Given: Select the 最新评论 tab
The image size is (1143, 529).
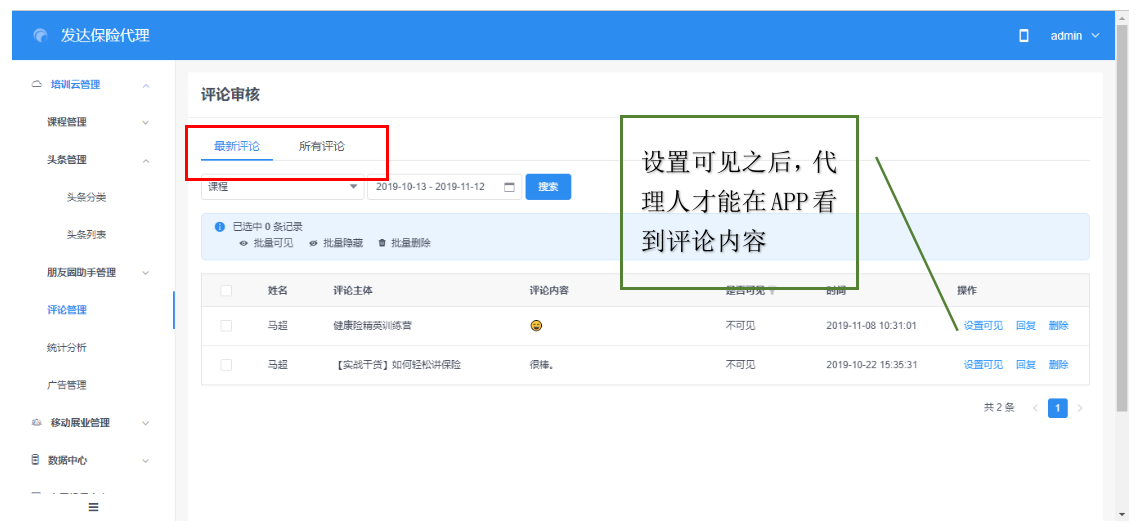Looking at the screenshot, I should tap(236, 146).
